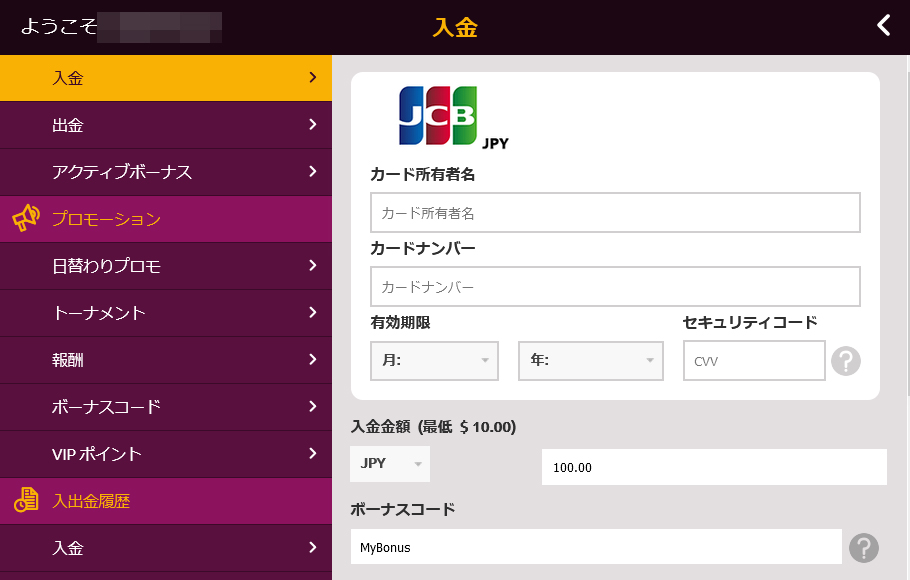
Task: Open 入金 under the 入出金履歴 section
Action: [x=166, y=548]
